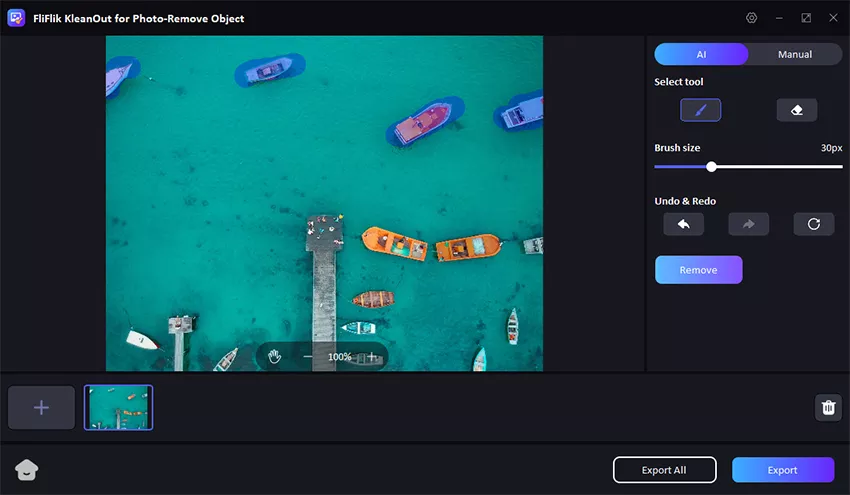The image size is (850, 495).
Task: Switch to the Manual tab
Action: [x=795, y=54]
